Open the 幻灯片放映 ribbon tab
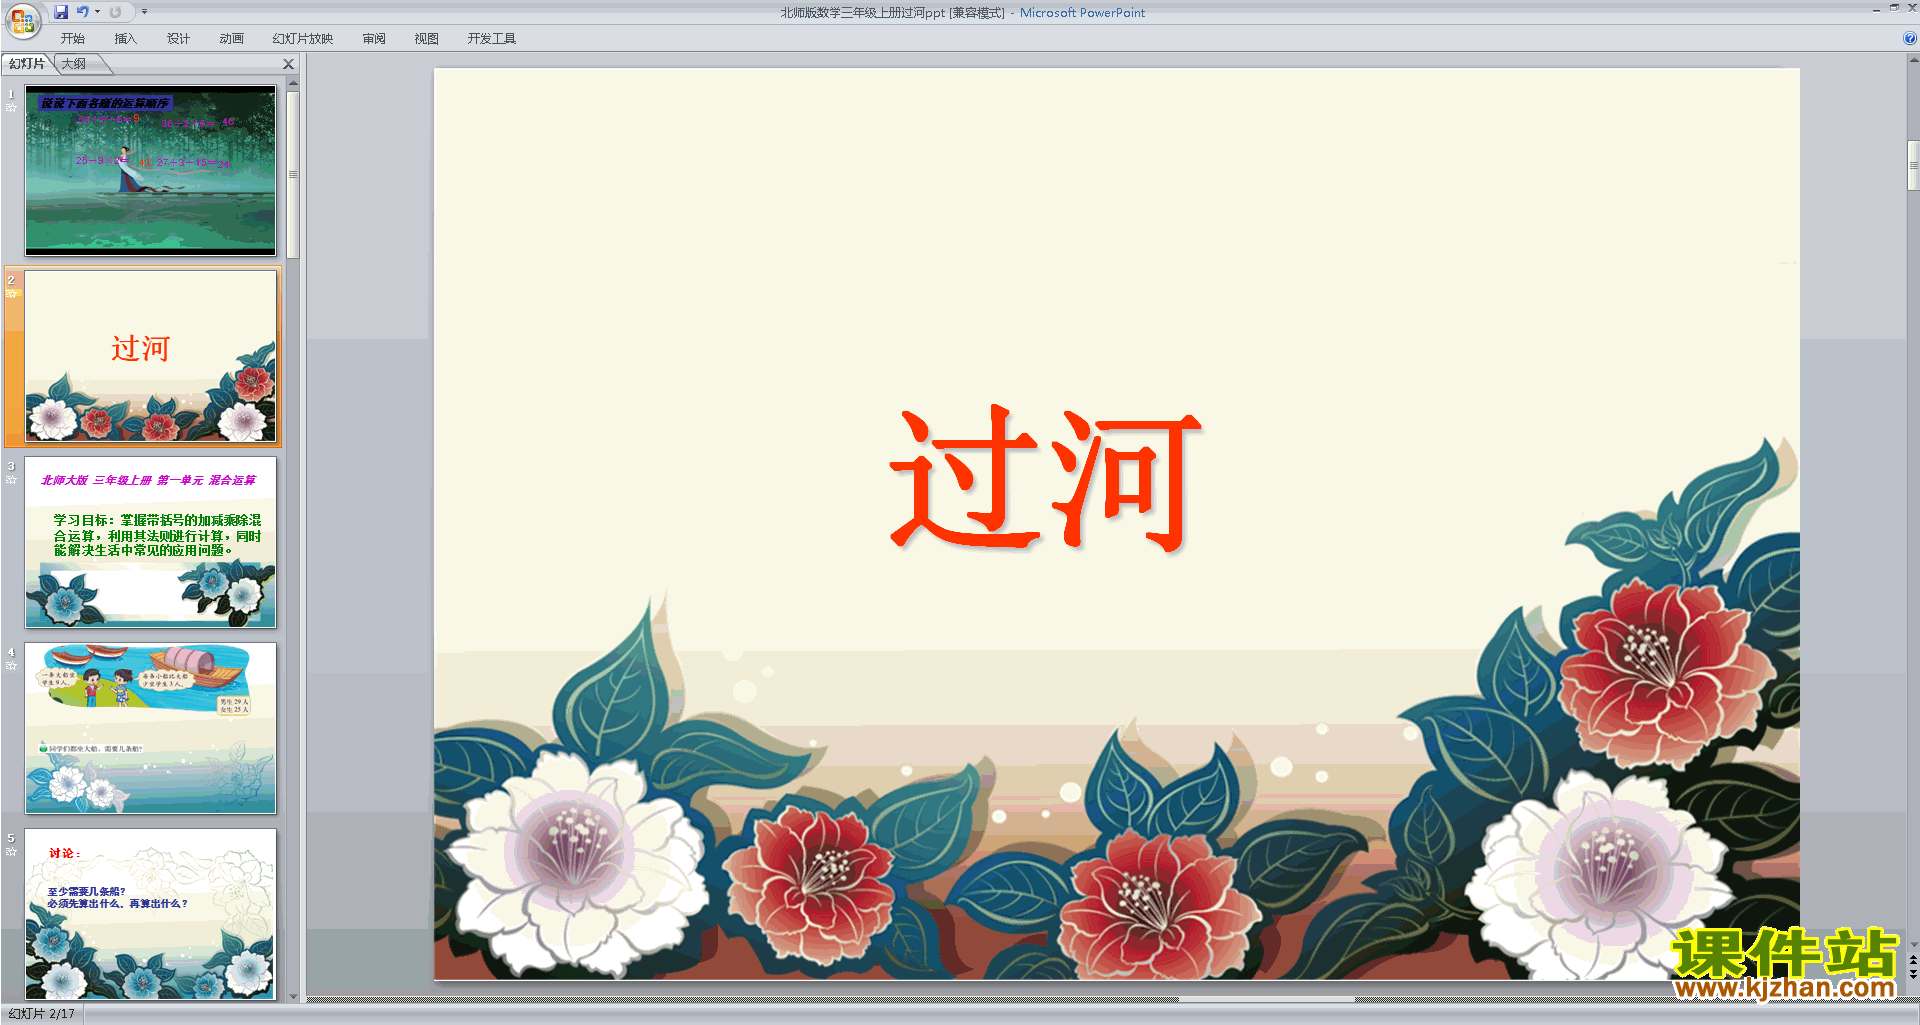Screen dimensions: 1920x1025 303,39
